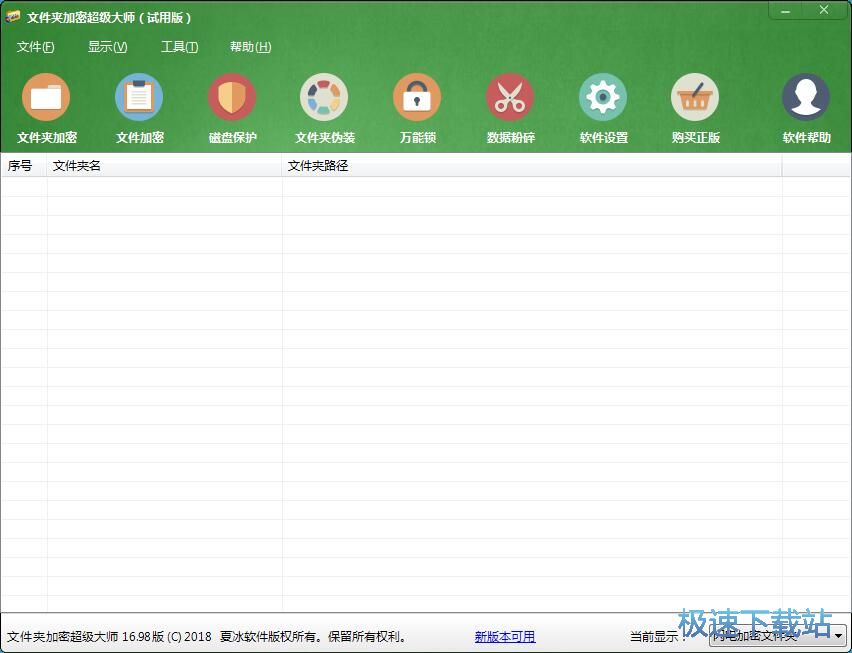
Task: Expand the 当前显示 dropdown list
Action: pyautogui.click(x=778, y=635)
